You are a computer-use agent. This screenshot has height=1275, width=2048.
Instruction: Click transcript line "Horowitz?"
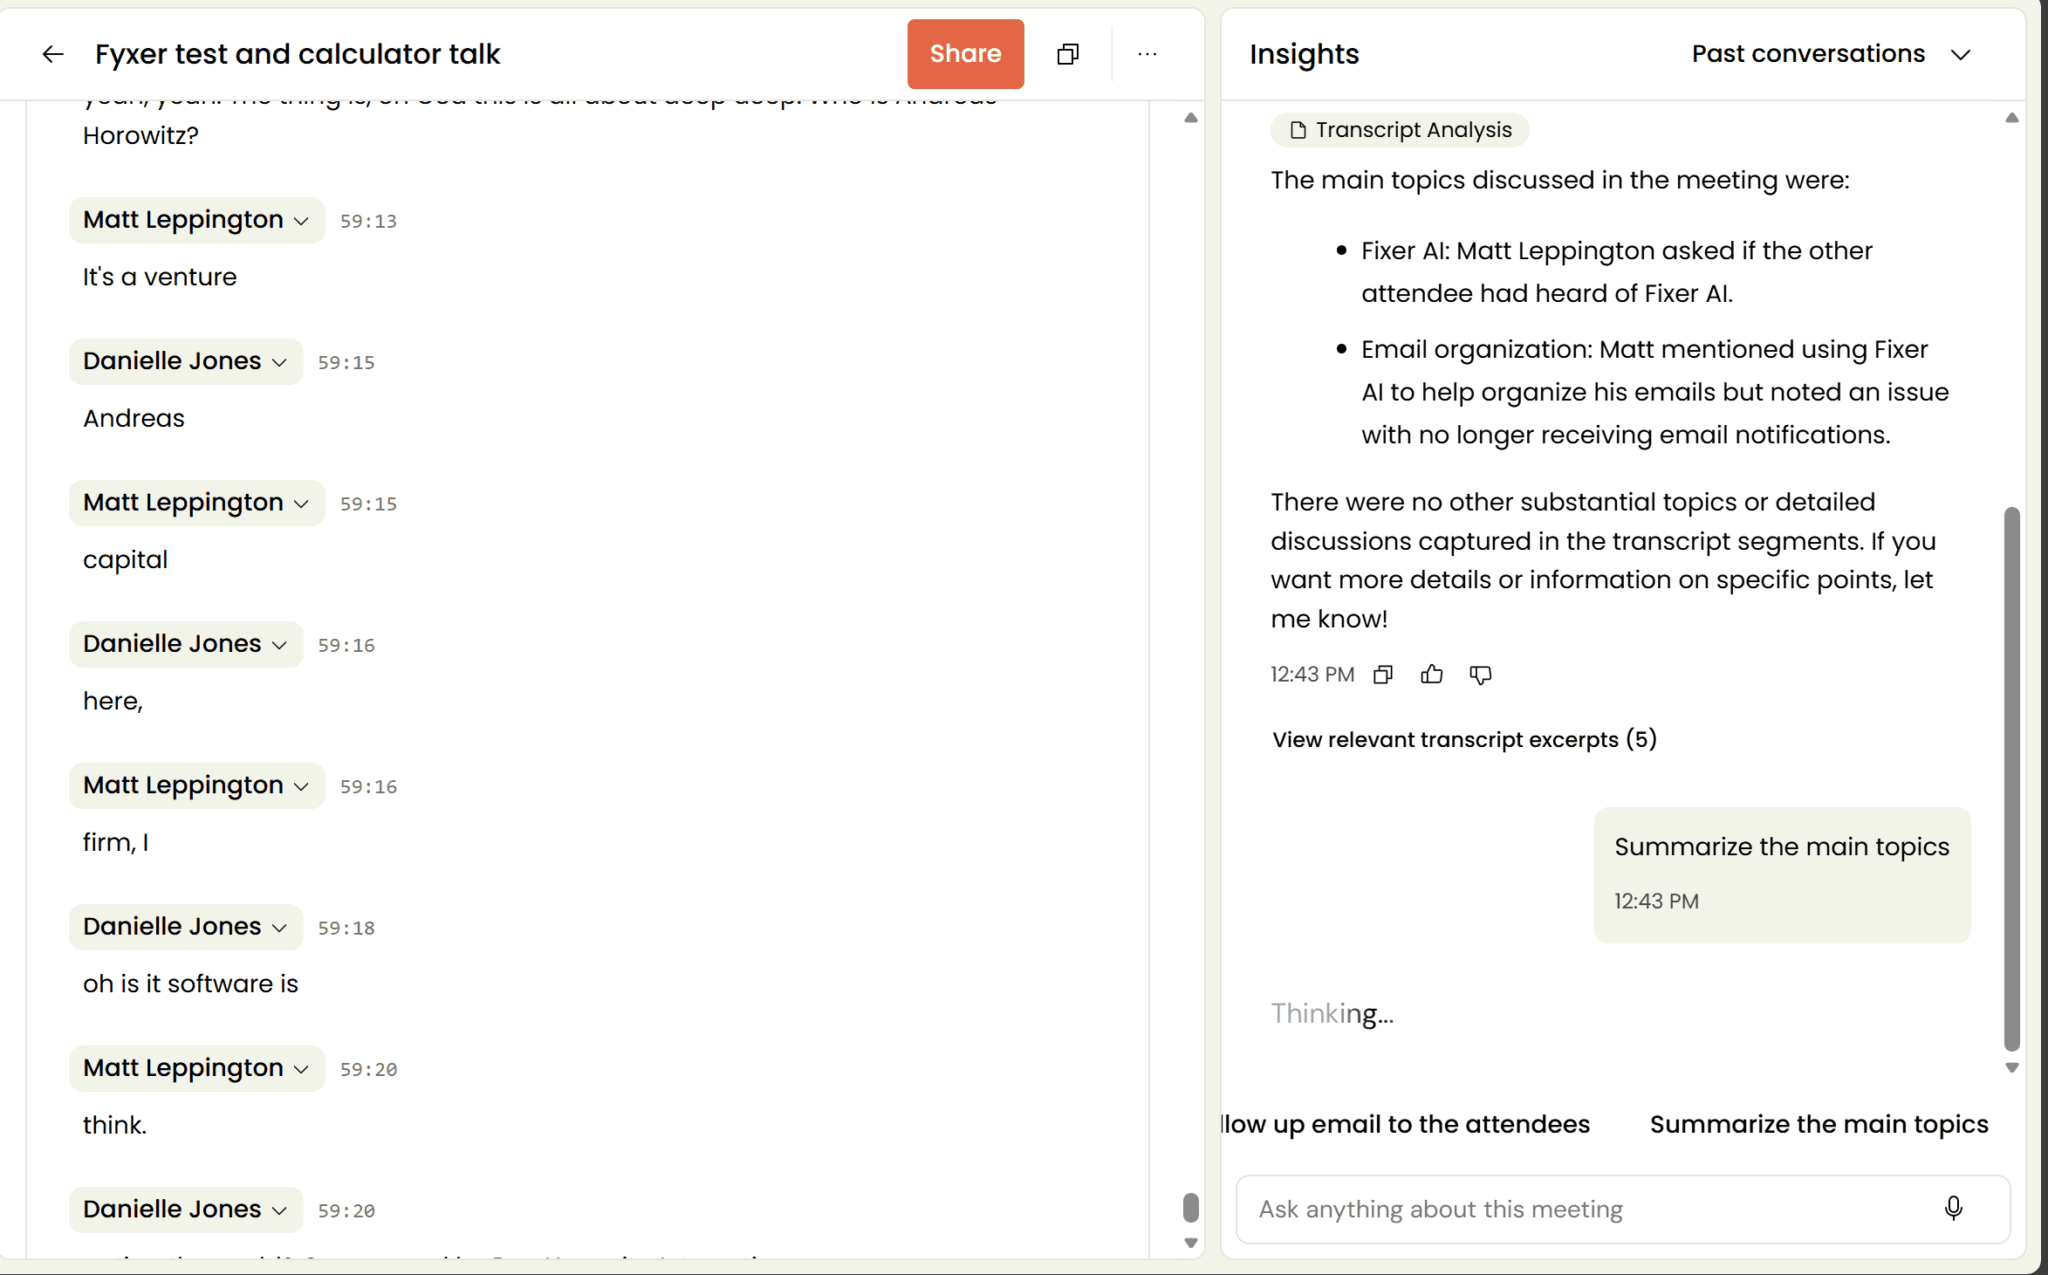141,135
